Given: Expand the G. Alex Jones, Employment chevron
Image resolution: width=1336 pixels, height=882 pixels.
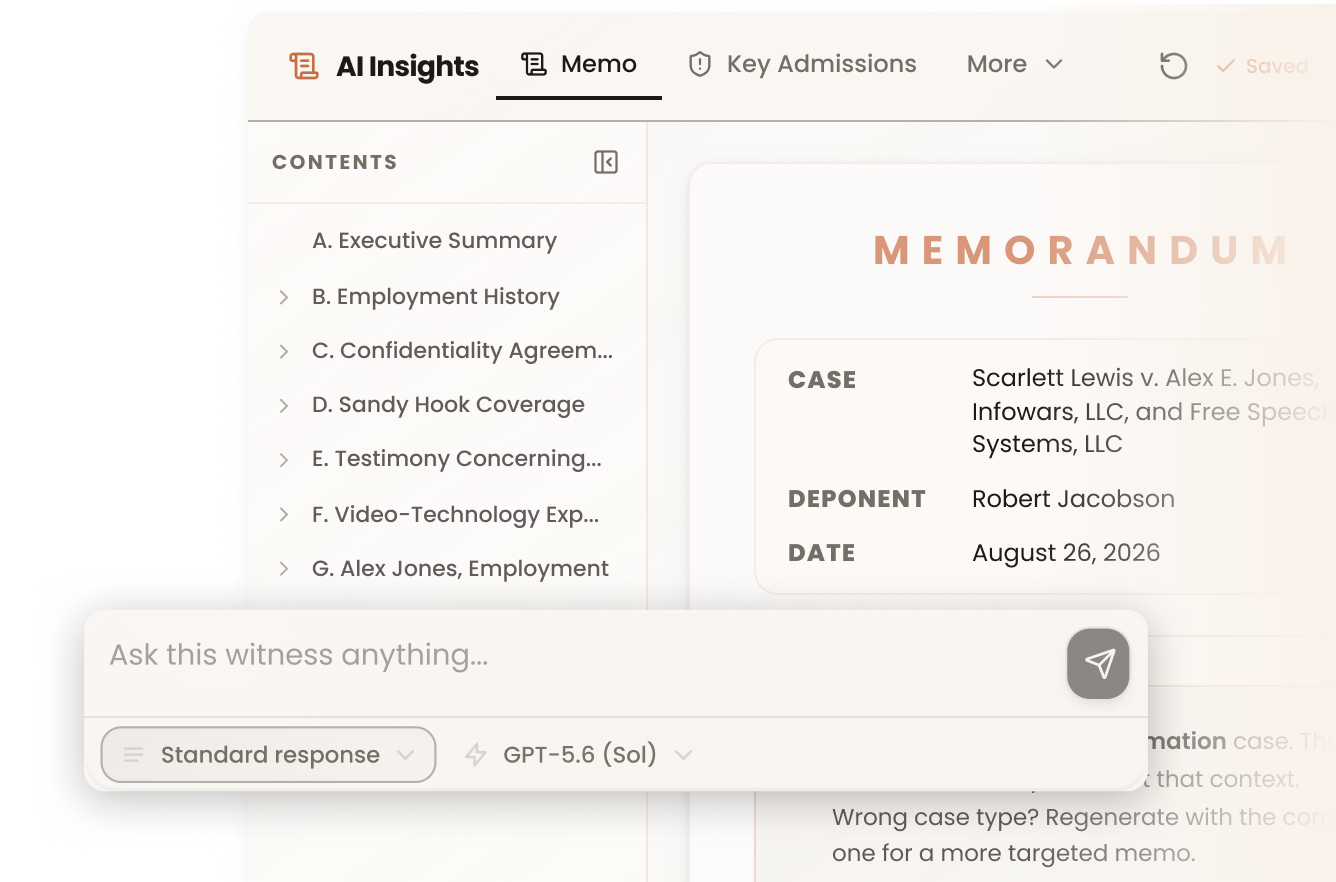Looking at the screenshot, I should pyautogui.click(x=284, y=568).
